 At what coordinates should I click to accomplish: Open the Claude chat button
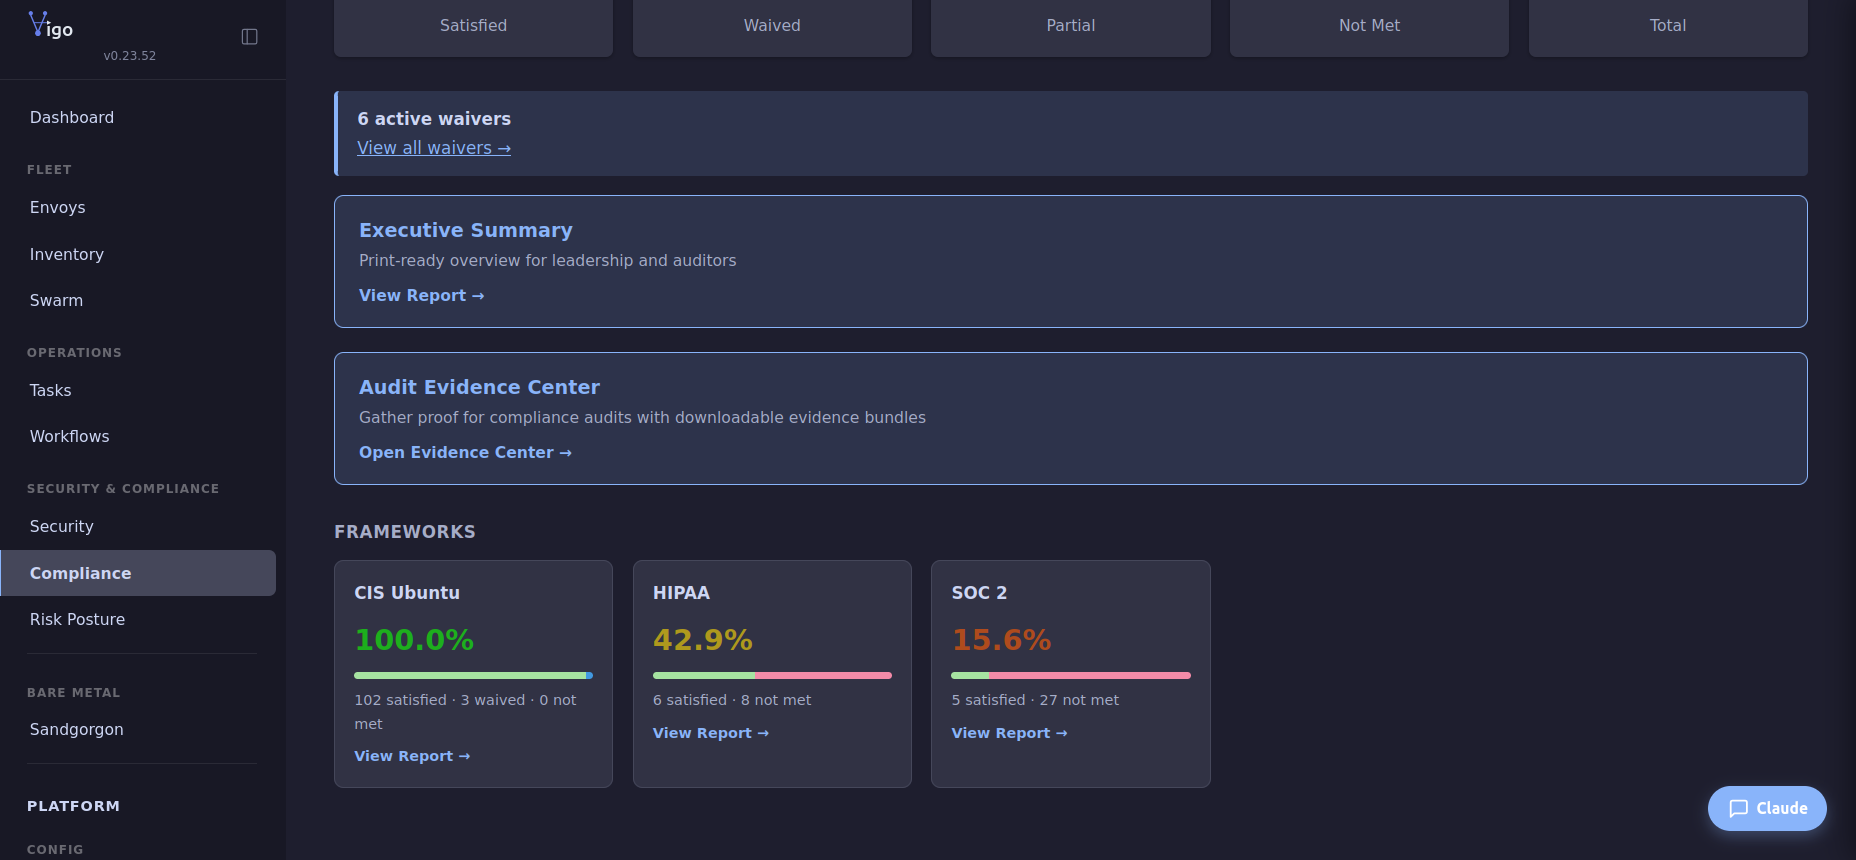tap(1767, 808)
